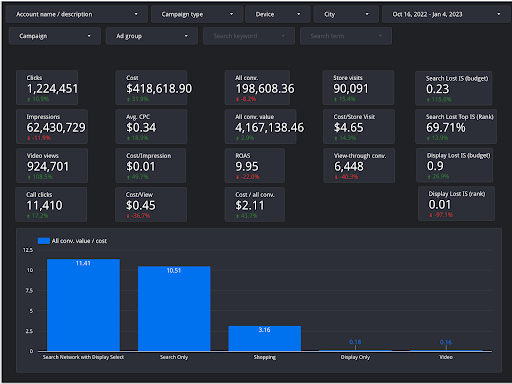
Task: Select the Search Only bar labeled 10.51
Action: click(x=174, y=308)
